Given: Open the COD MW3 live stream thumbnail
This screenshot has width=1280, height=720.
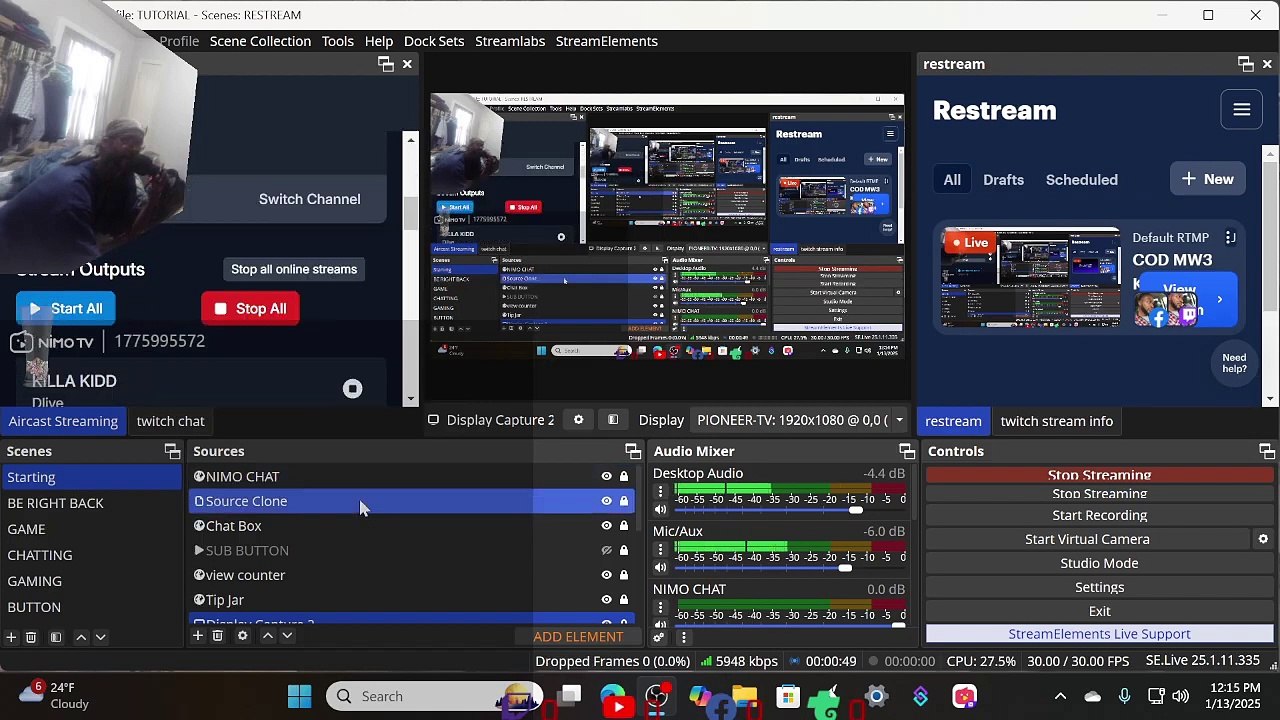Looking at the screenshot, I should tap(1031, 277).
